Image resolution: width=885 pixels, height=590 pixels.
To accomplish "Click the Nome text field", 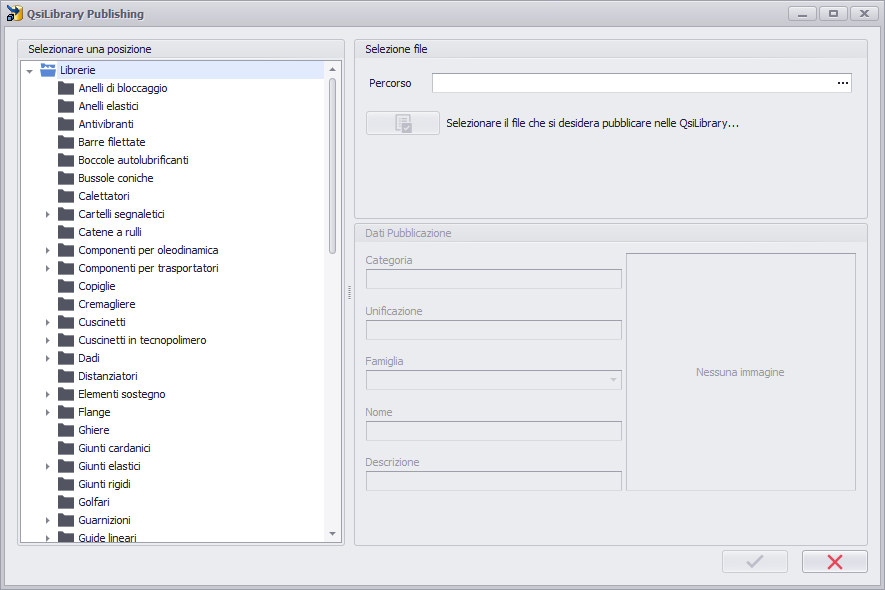I will [x=494, y=431].
